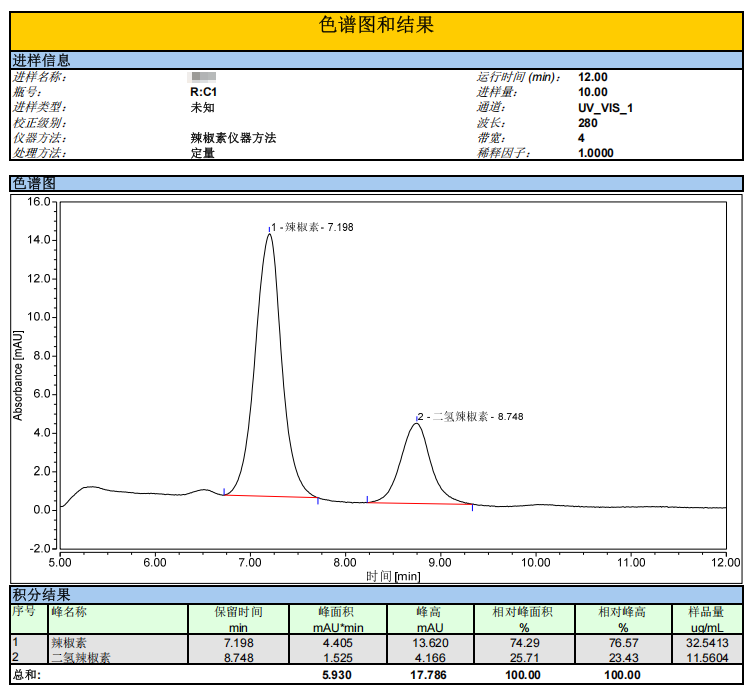The height and width of the screenshot is (696, 752).
Task: Click the 稀释因子 value 1.0000
Action: tap(596, 153)
